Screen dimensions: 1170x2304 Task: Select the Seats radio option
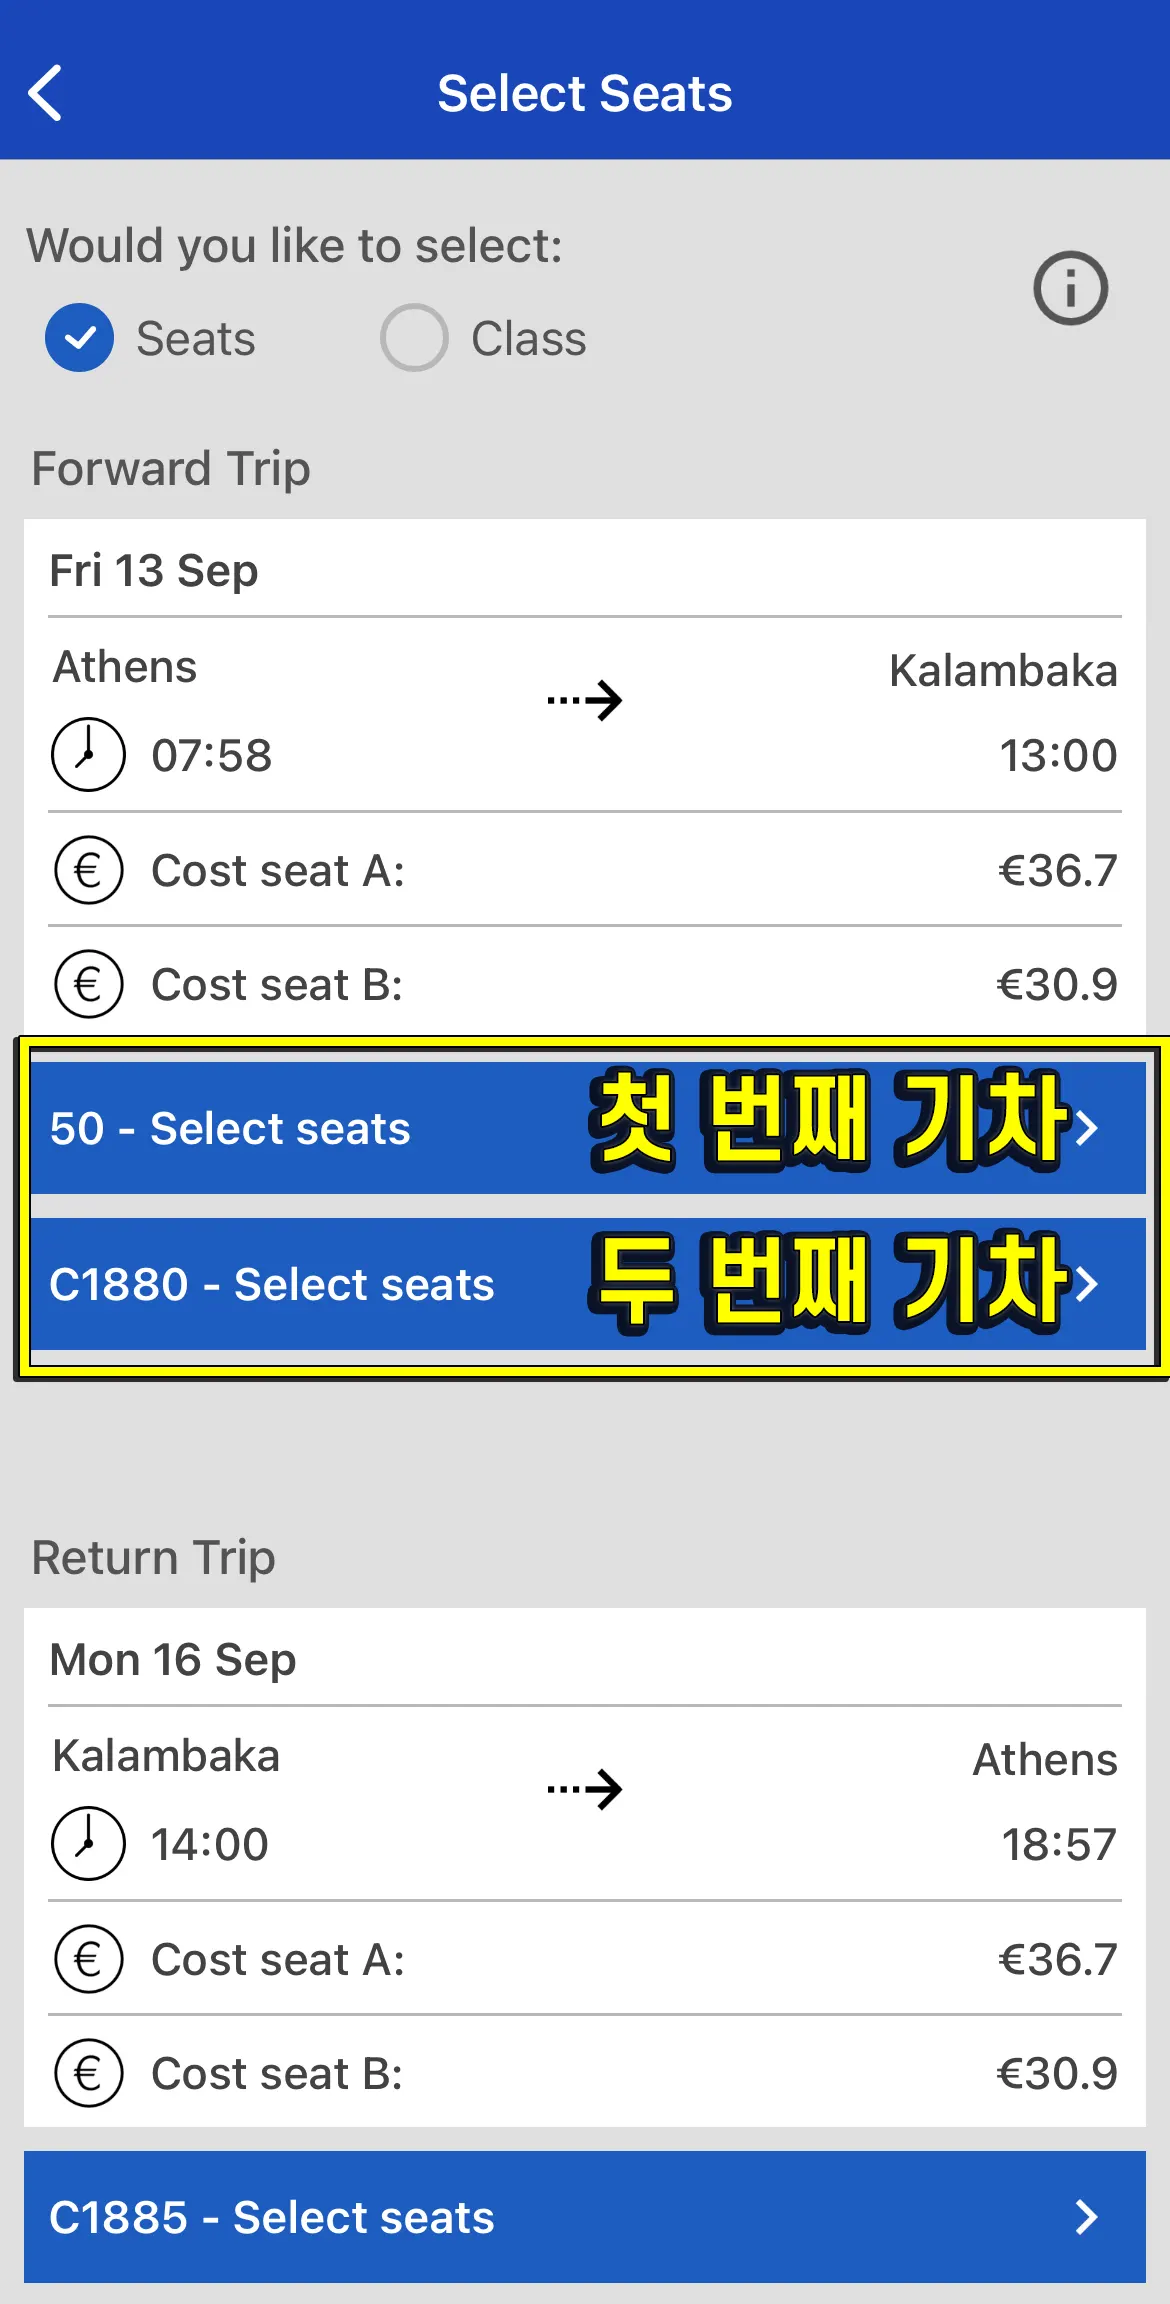(x=80, y=338)
